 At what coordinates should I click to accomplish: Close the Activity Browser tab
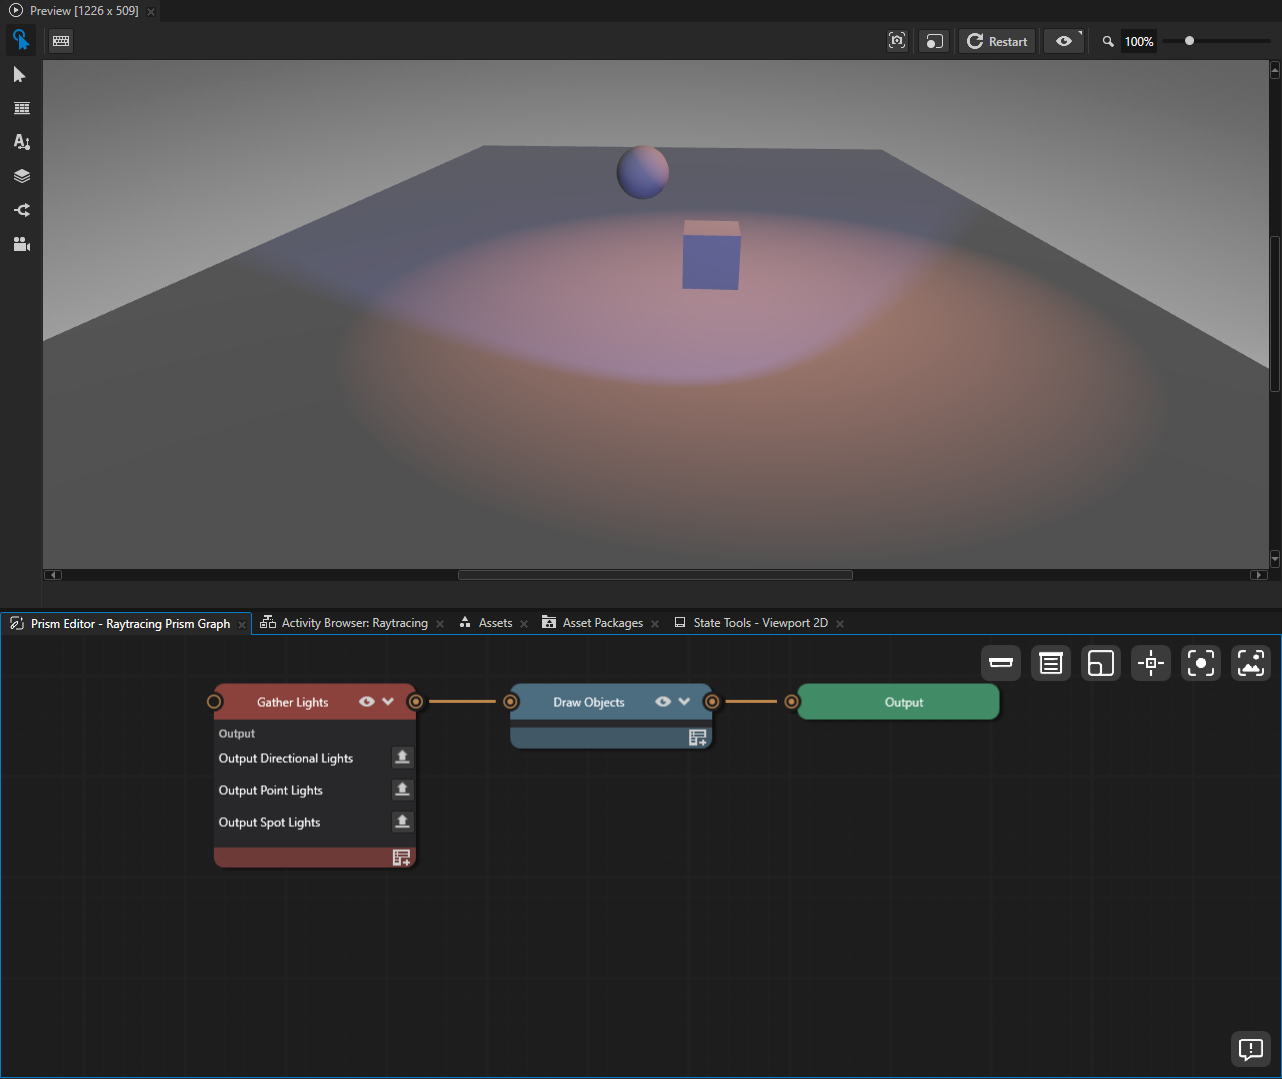(x=440, y=624)
